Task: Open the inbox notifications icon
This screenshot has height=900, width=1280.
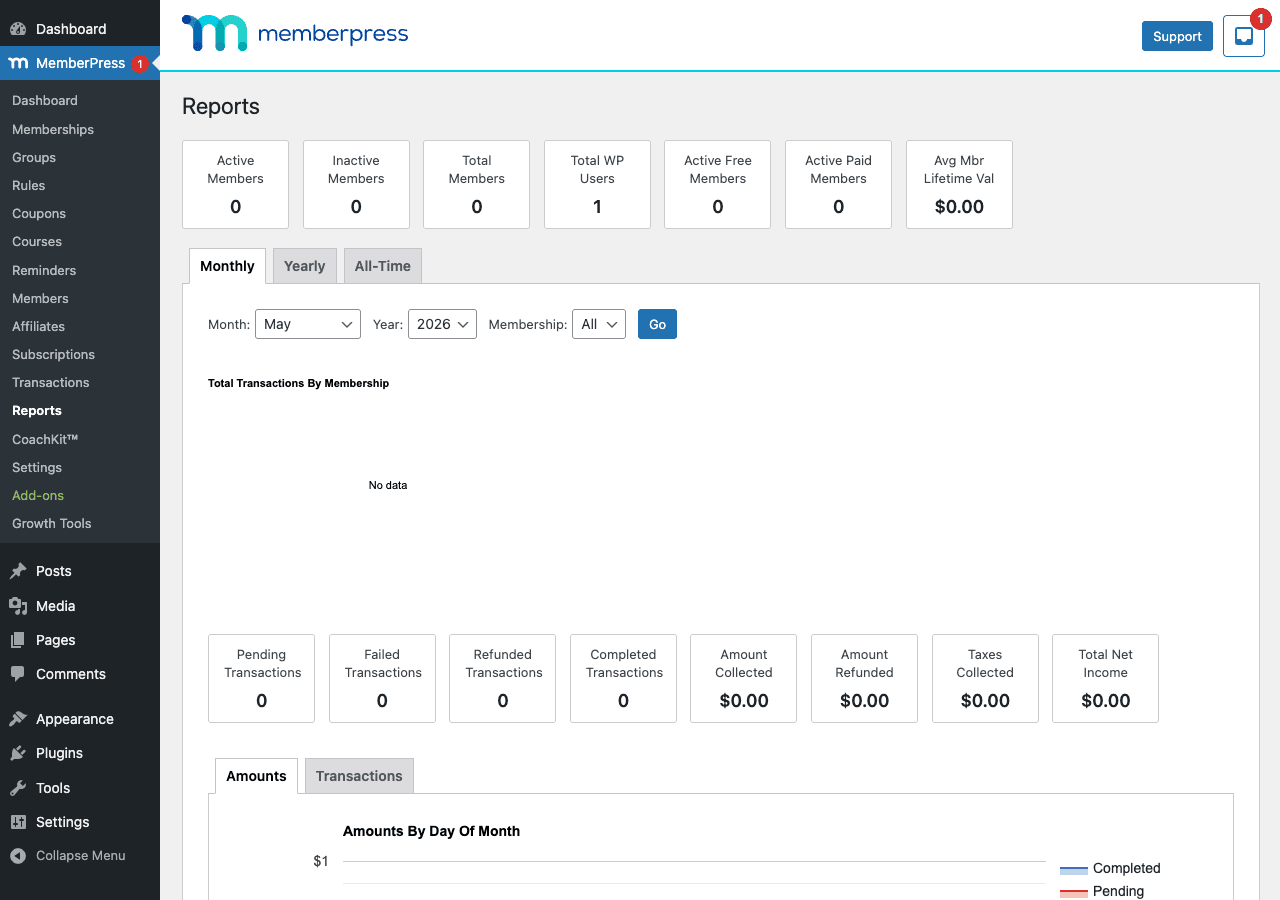Action: [1244, 37]
